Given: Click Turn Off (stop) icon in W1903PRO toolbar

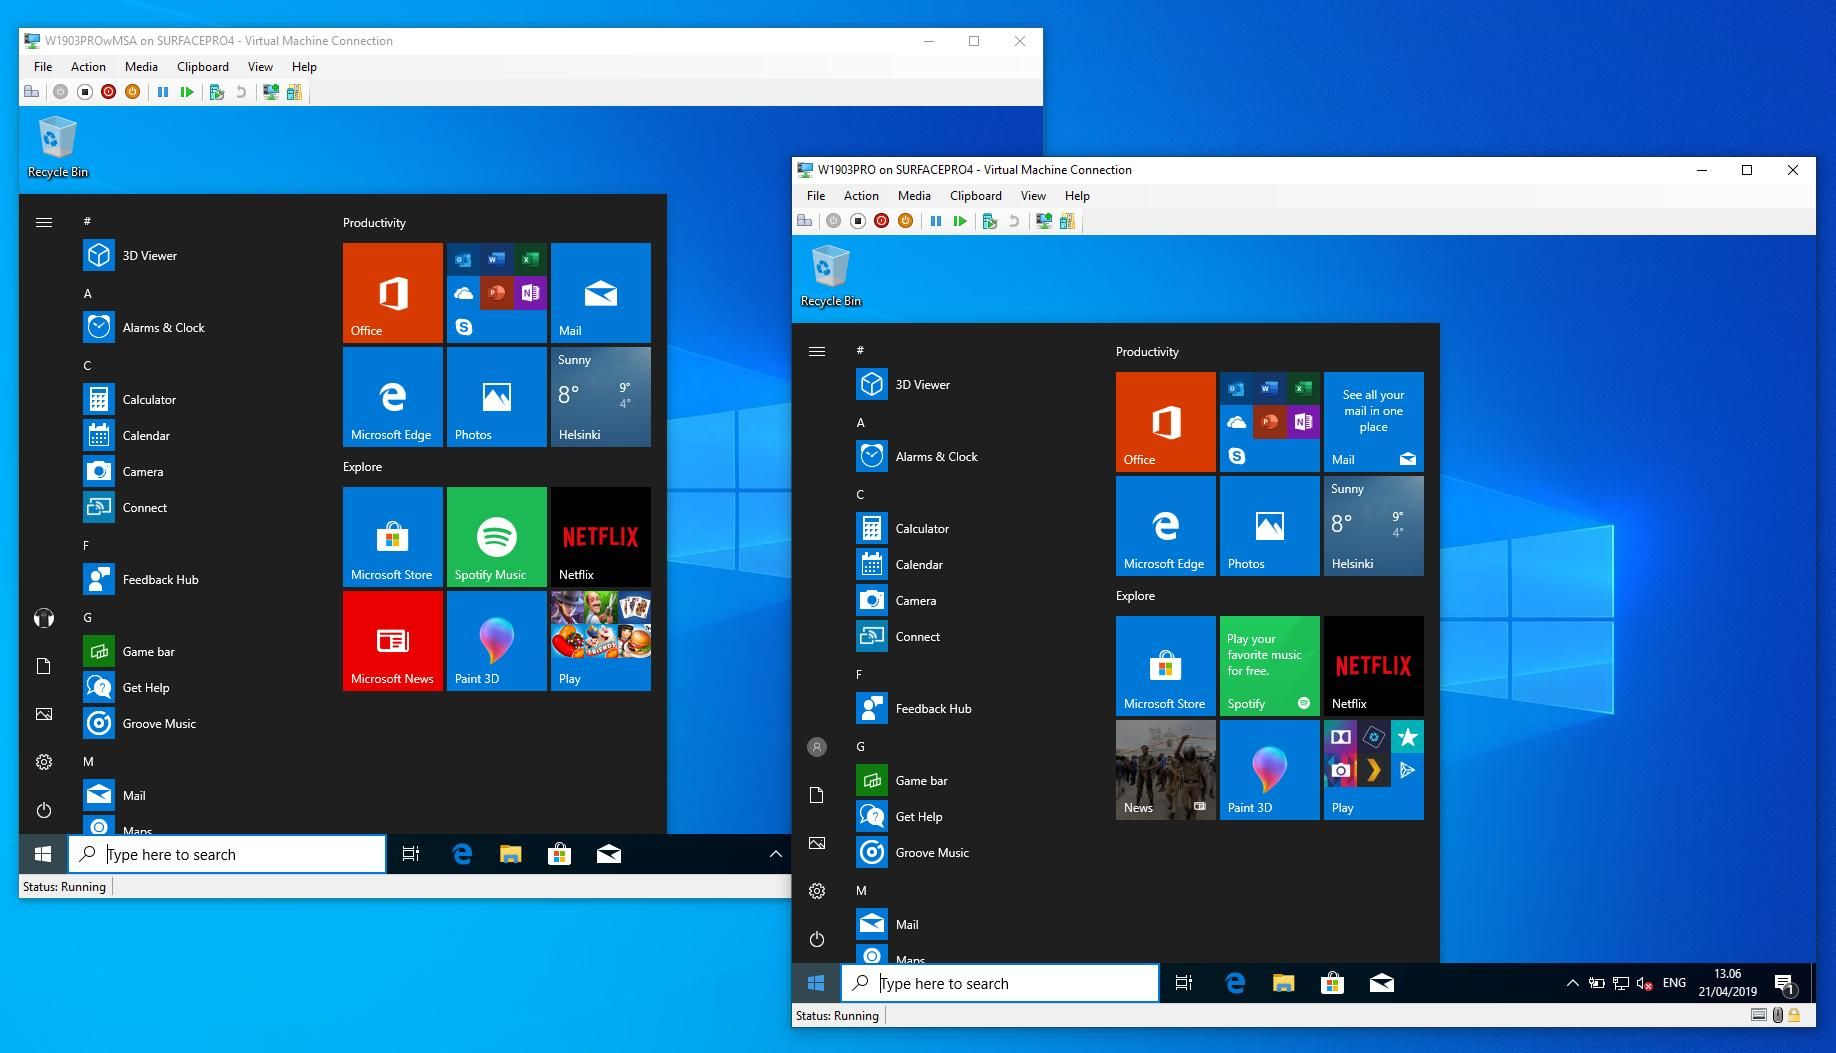Looking at the screenshot, I should 857,221.
